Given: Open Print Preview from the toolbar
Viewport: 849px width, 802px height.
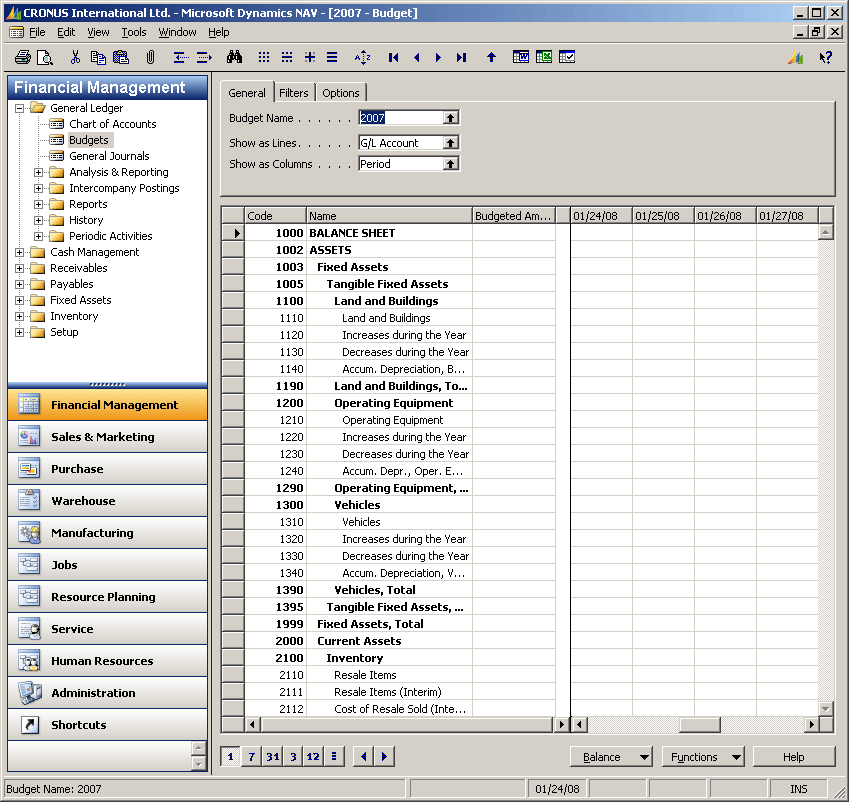Looking at the screenshot, I should (44, 57).
